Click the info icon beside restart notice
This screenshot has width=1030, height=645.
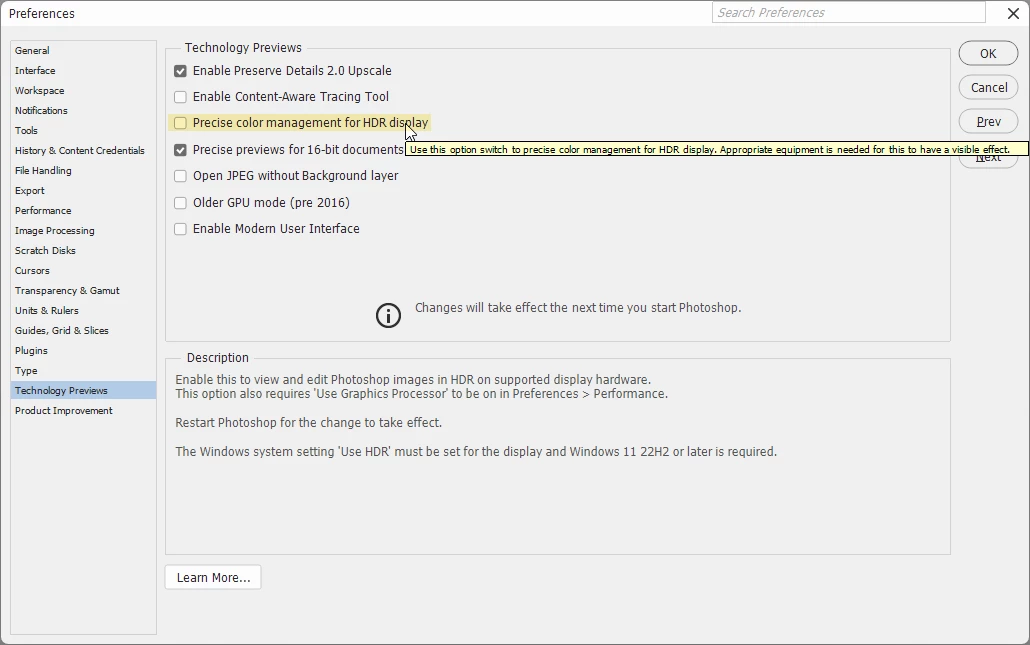click(388, 315)
